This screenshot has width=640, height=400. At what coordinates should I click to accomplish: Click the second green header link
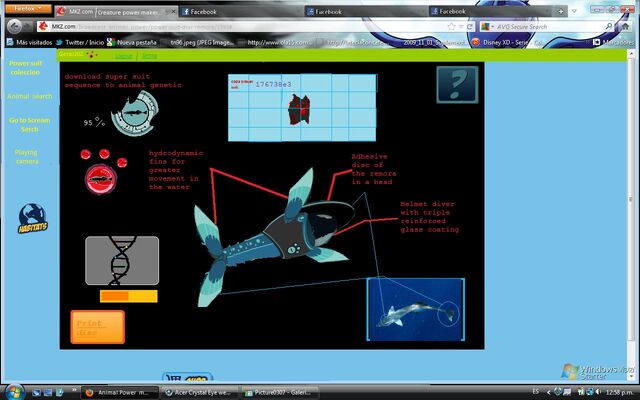[149, 56]
